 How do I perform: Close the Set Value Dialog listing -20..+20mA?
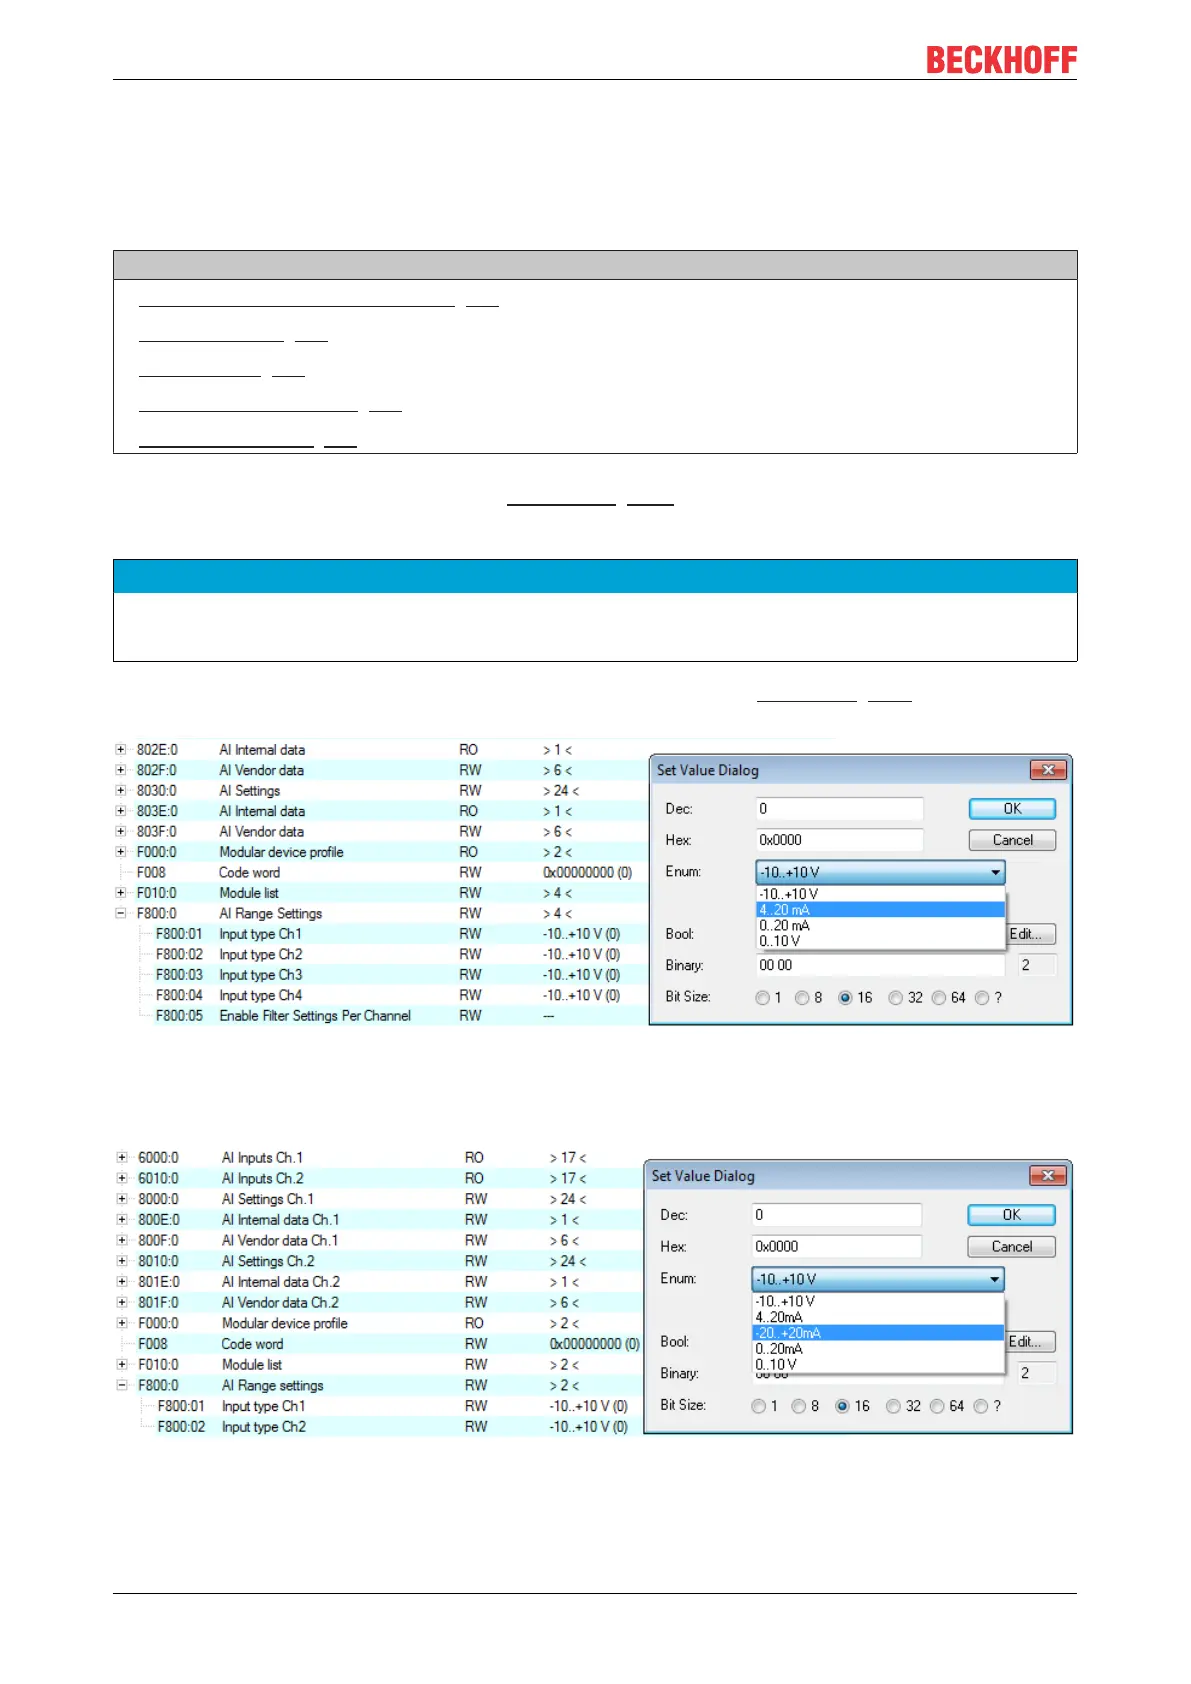(1047, 1176)
